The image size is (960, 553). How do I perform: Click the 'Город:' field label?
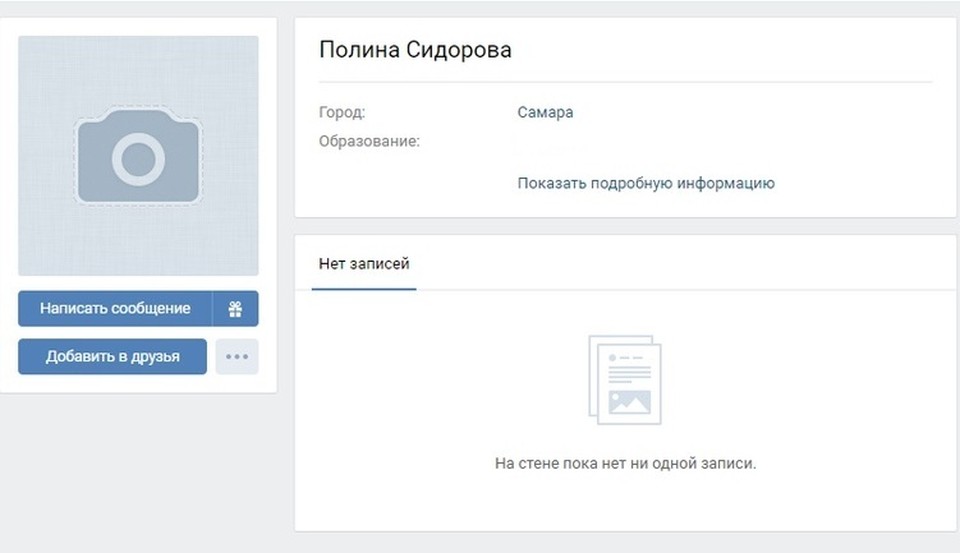[342, 112]
